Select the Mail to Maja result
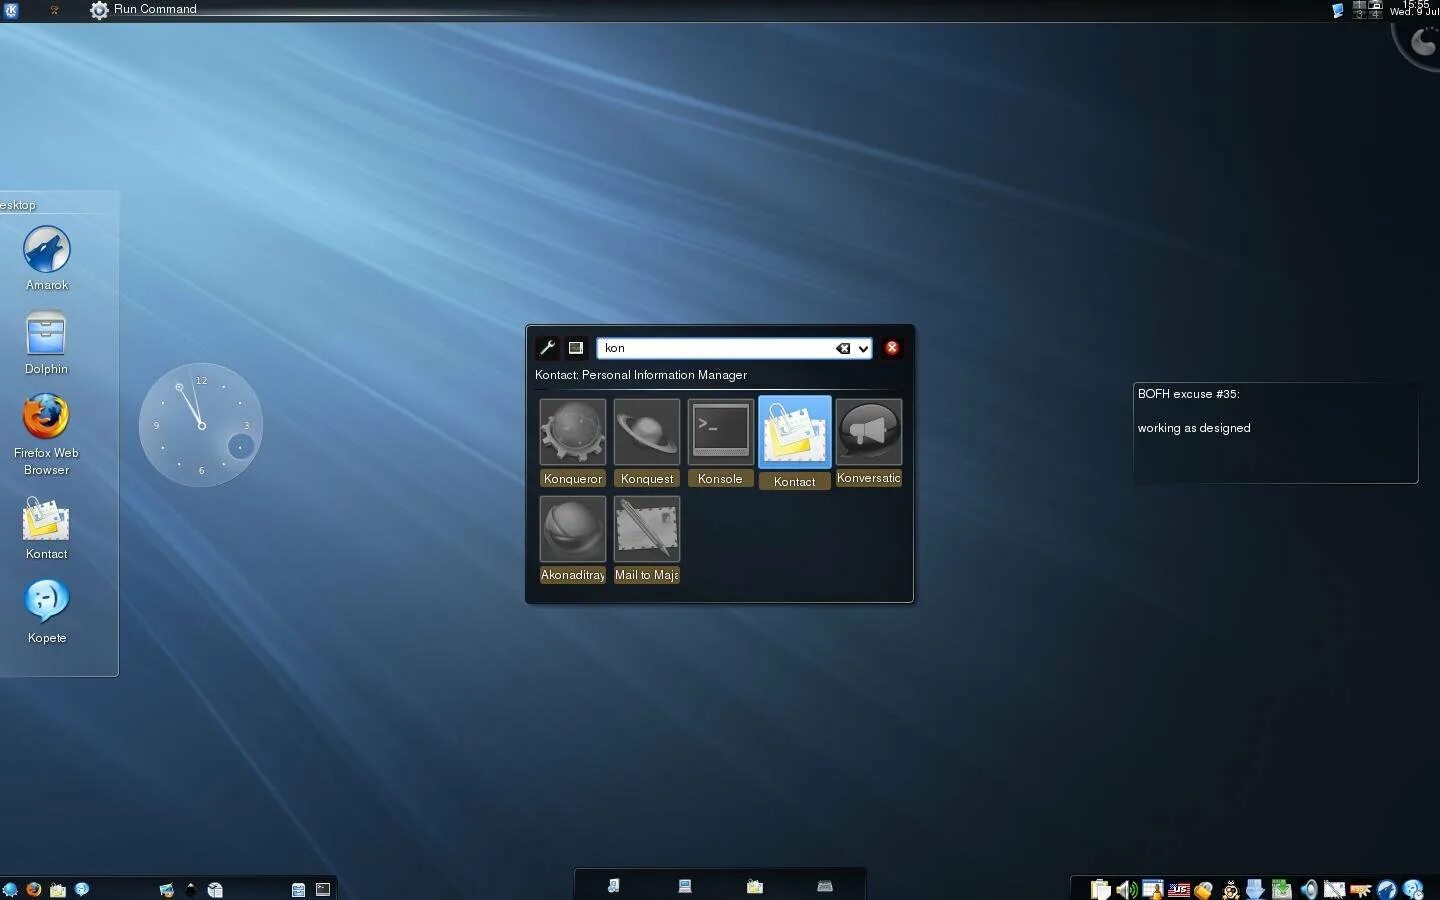1440x900 pixels. (646, 540)
